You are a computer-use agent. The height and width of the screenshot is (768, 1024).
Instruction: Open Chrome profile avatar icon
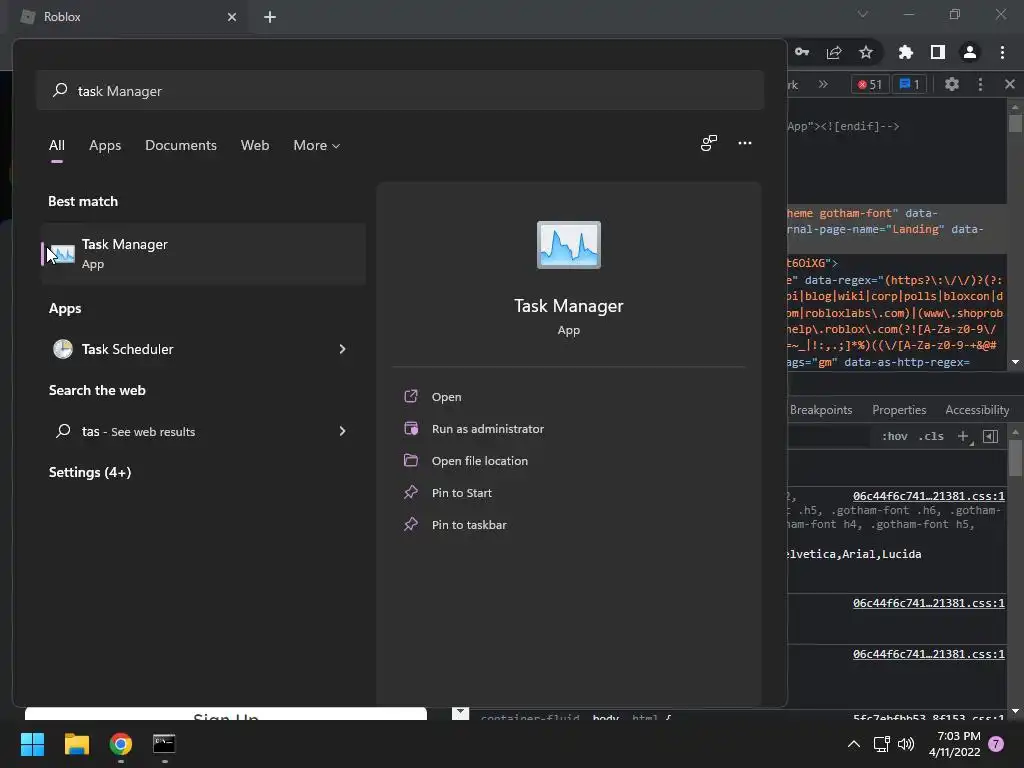pyautogui.click(x=970, y=52)
